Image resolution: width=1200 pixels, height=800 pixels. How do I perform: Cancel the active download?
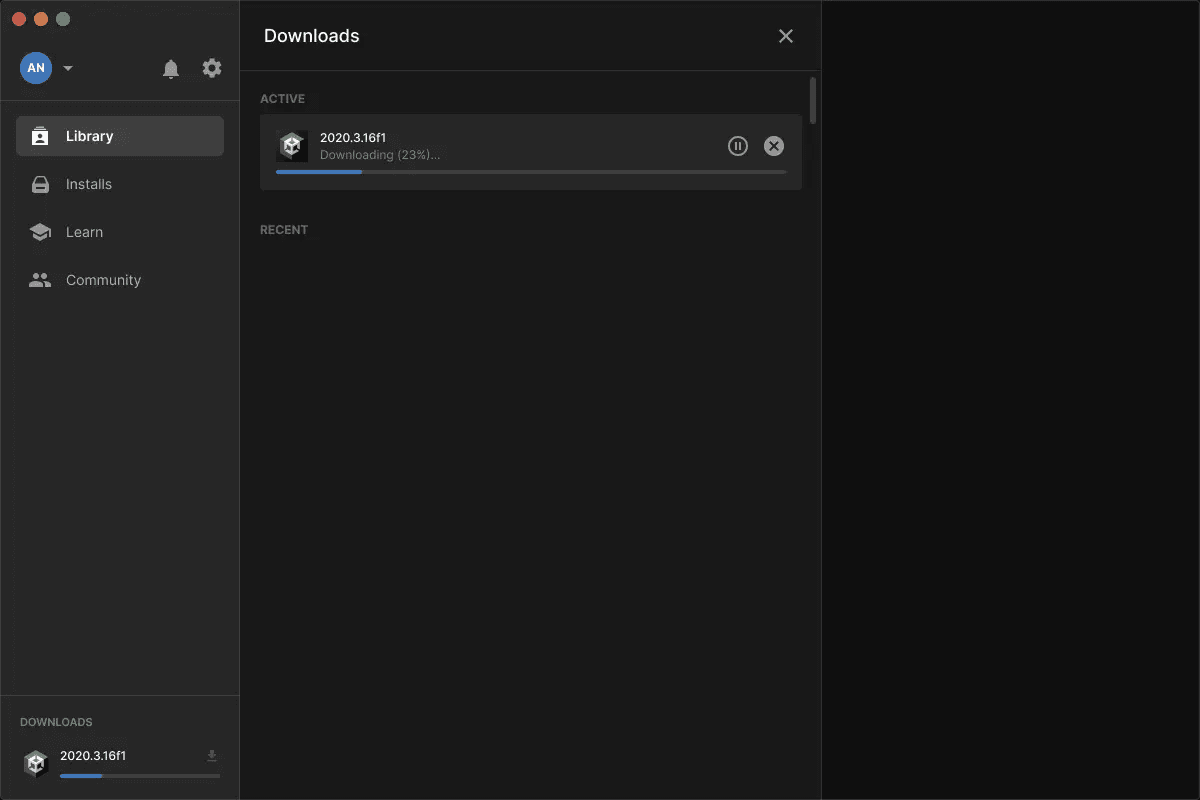[x=773, y=145]
